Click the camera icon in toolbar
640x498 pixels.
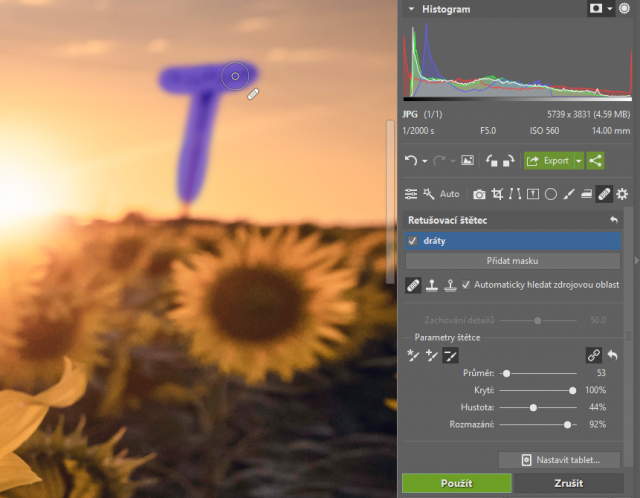tap(479, 194)
